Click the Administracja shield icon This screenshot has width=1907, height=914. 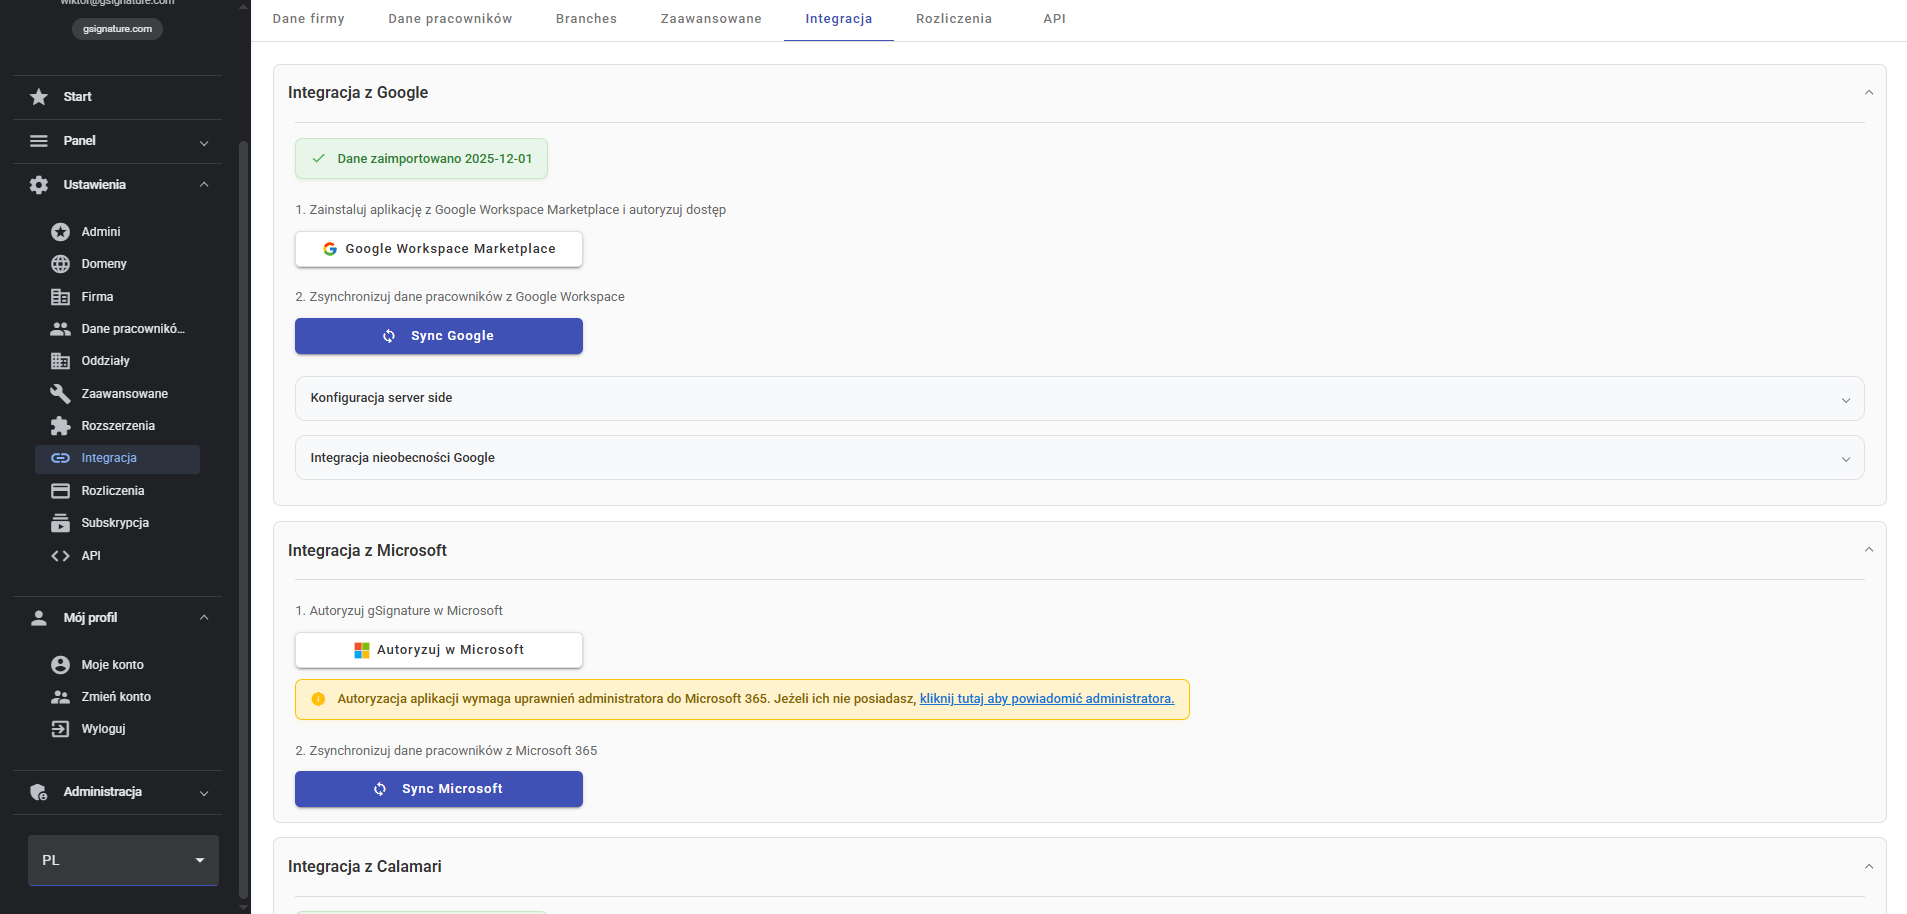pyautogui.click(x=39, y=792)
